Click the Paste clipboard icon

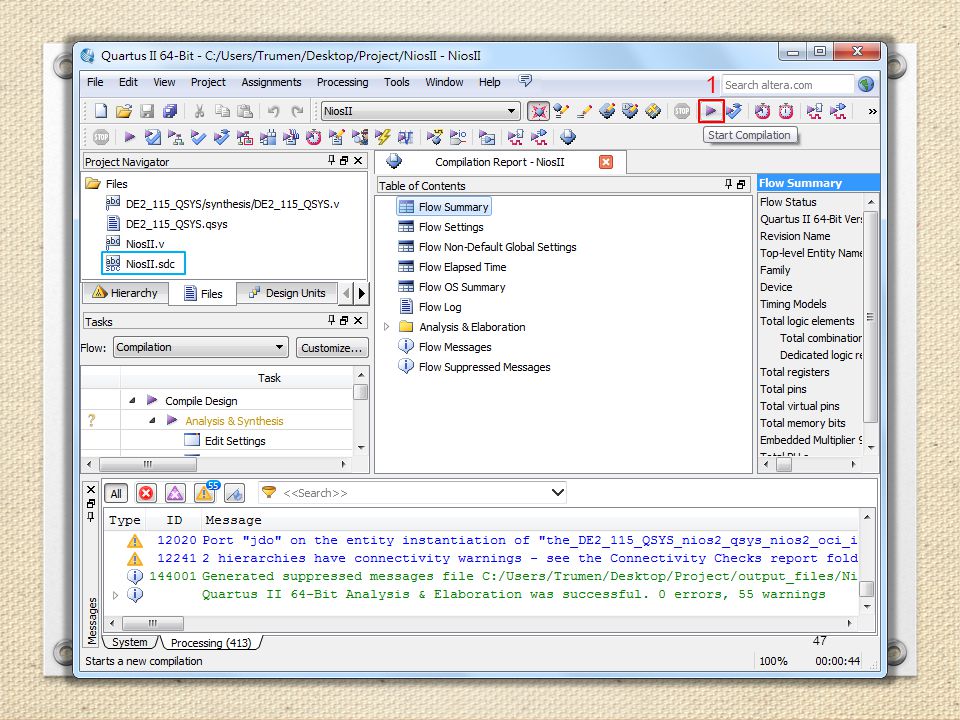245,111
